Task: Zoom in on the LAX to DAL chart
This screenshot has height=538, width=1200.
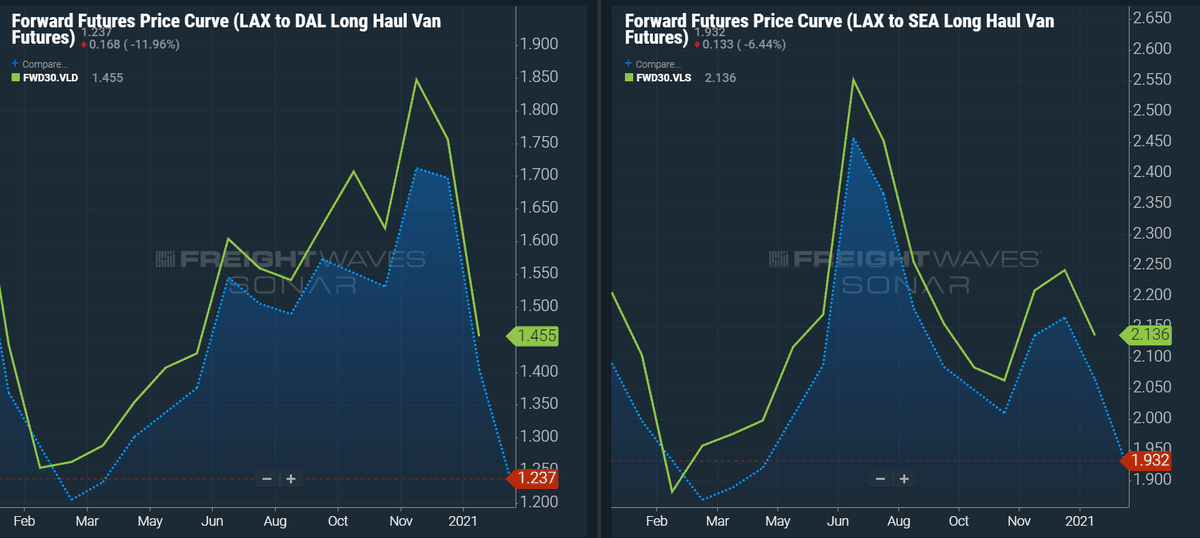Action: pyautogui.click(x=291, y=479)
